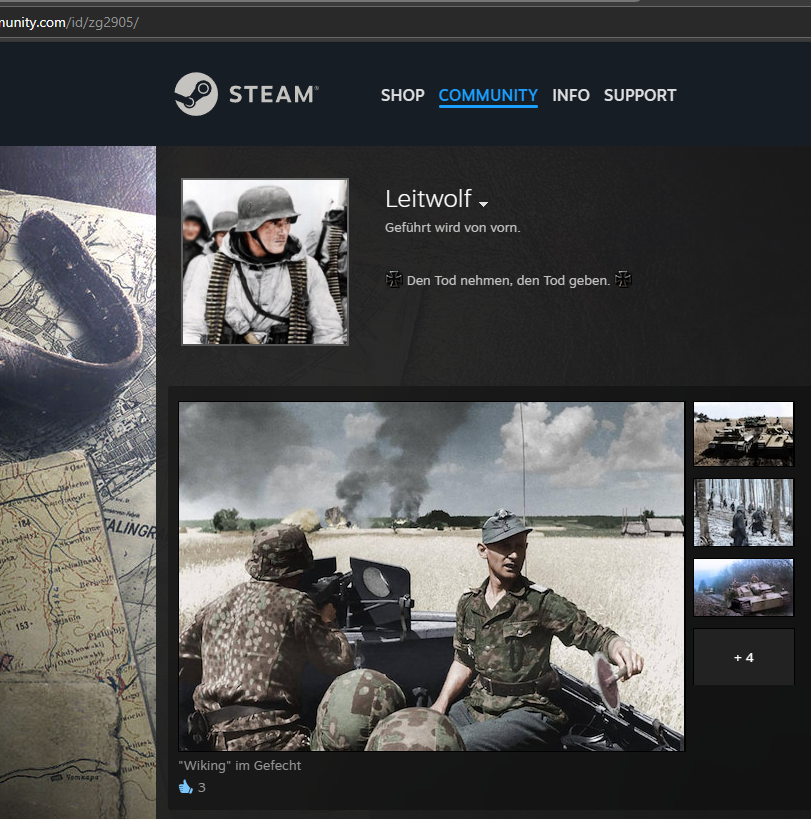Select the third thumbnail with single tank
This screenshot has width=811, height=819.
[x=743, y=588]
